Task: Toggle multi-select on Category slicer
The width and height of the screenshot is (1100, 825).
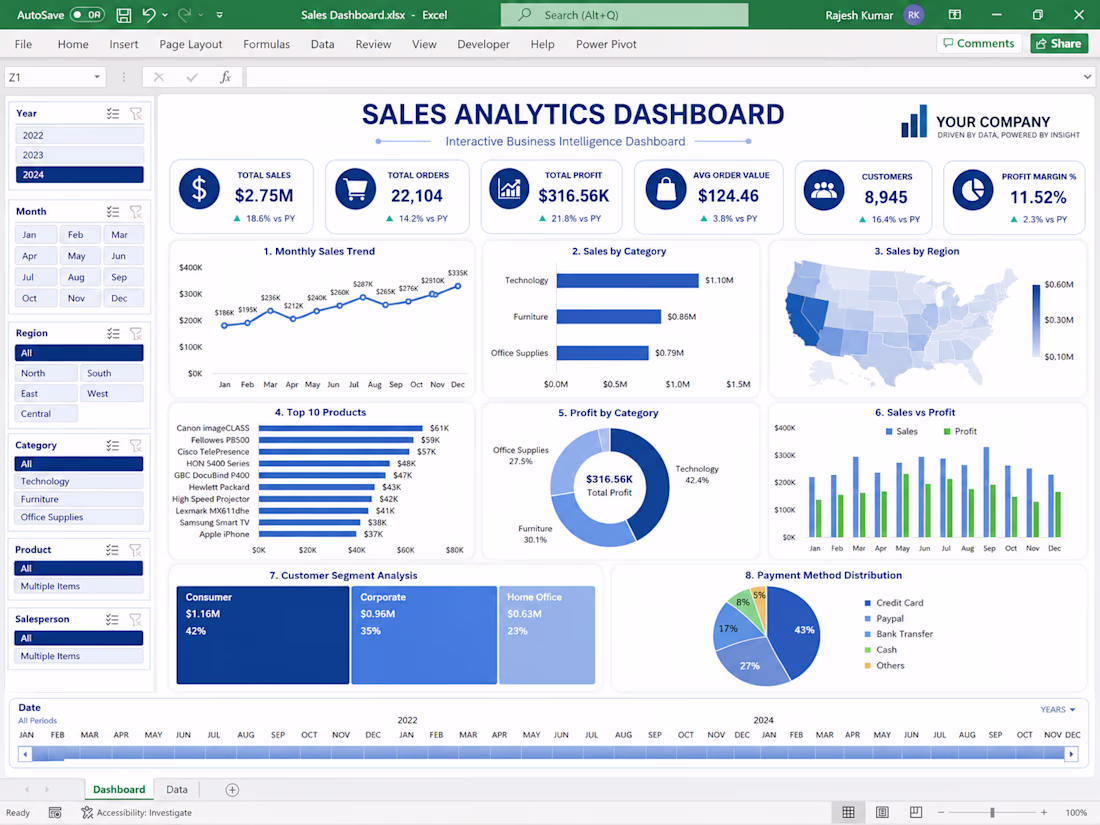Action: (x=112, y=445)
